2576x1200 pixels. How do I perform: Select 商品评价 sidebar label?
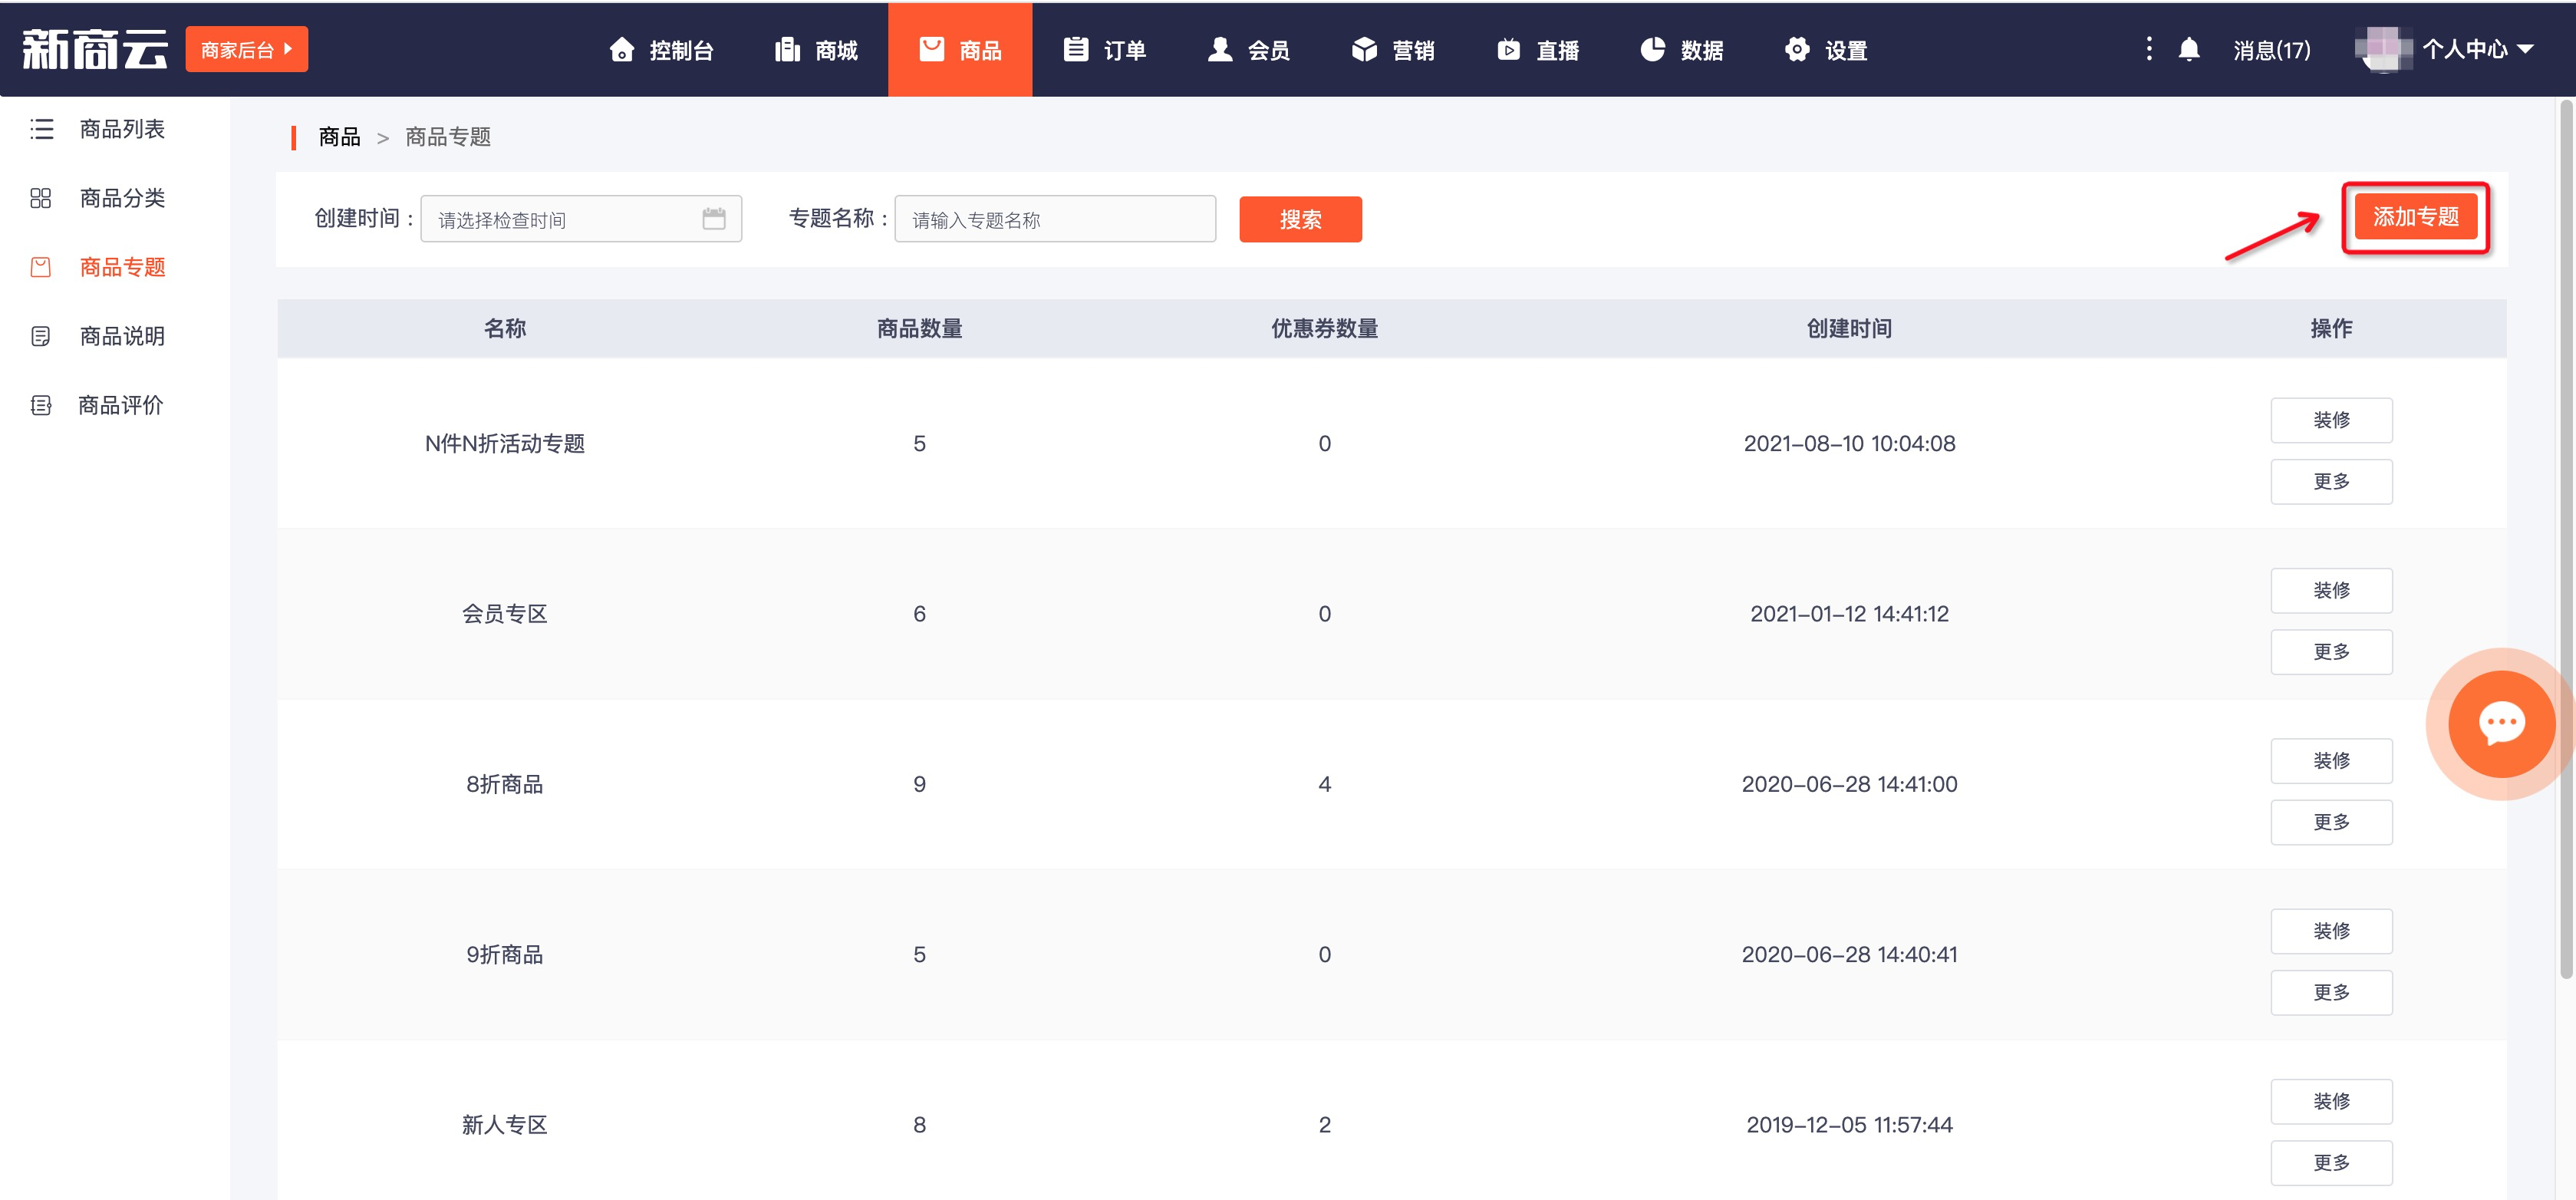121,405
